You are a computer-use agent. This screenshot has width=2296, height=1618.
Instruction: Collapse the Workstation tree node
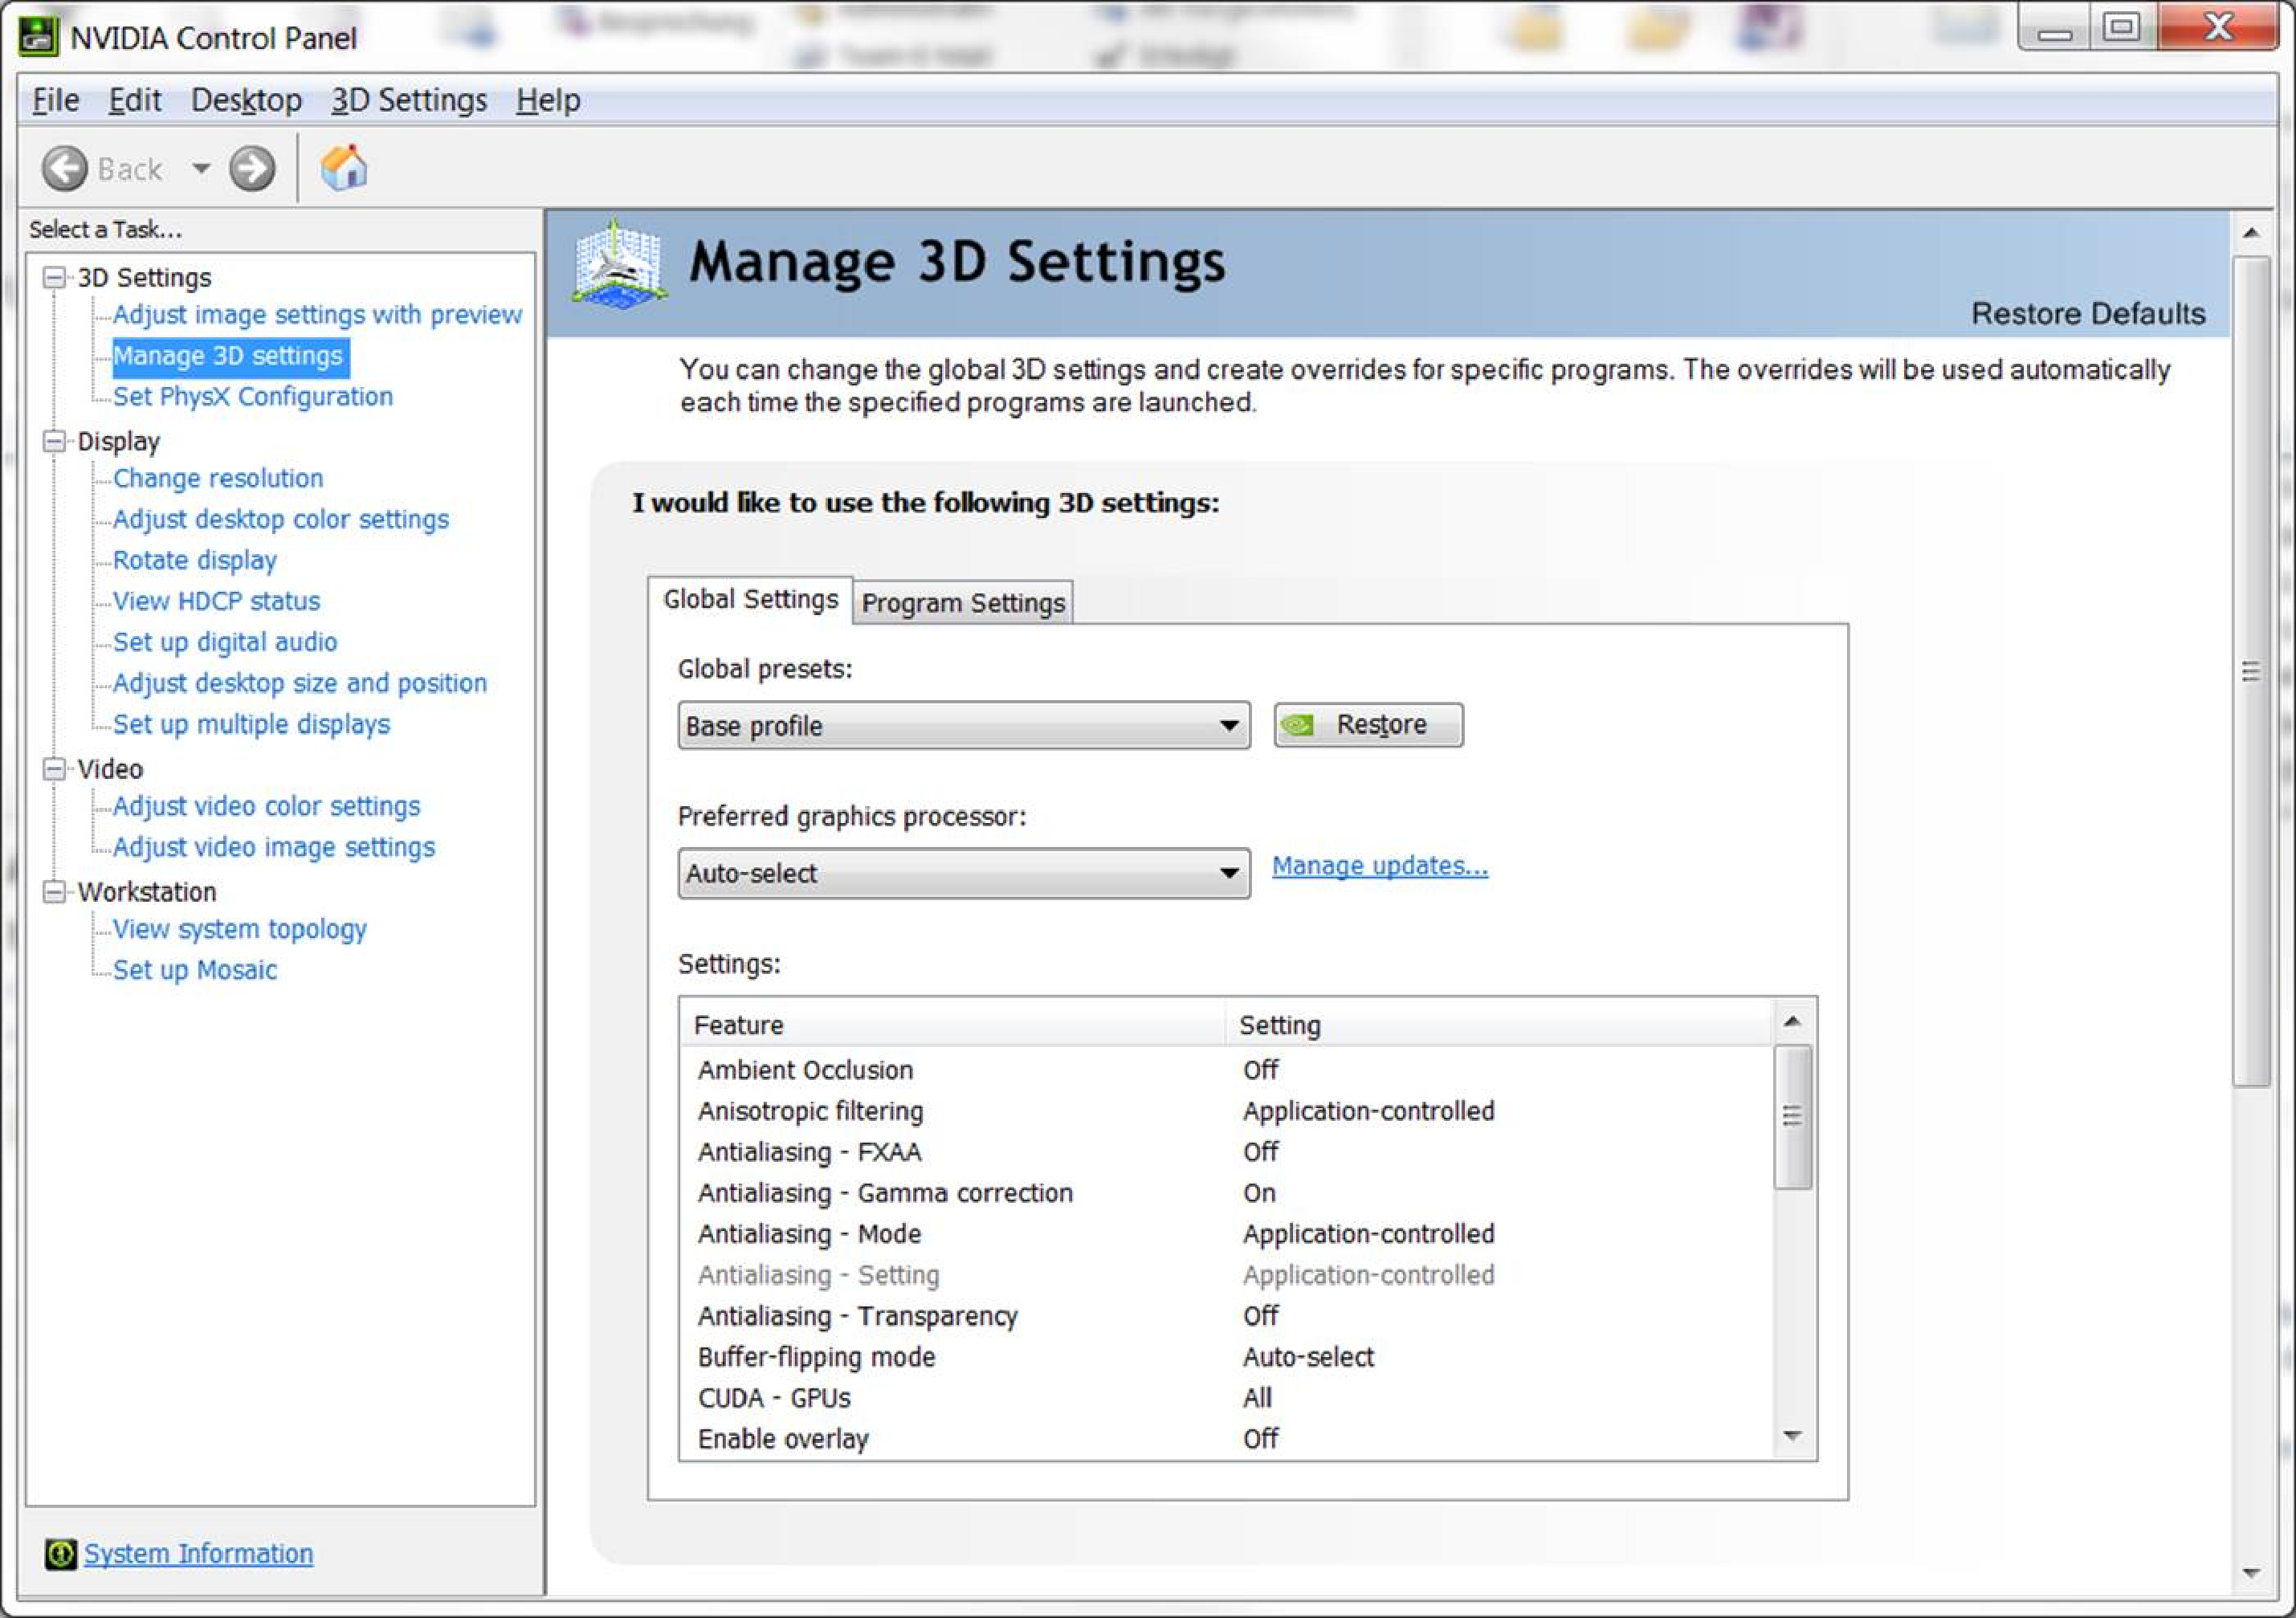click(x=55, y=891)
